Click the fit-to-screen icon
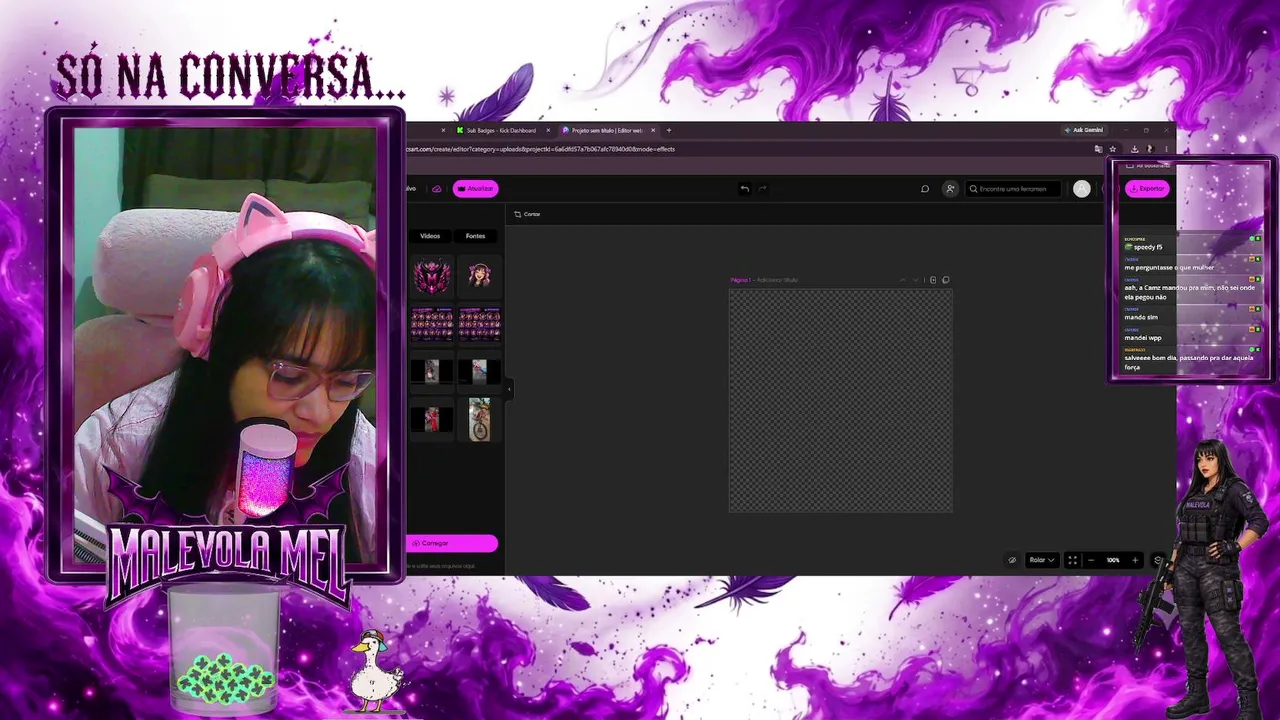1280x720 pixels. point(1072,560)
